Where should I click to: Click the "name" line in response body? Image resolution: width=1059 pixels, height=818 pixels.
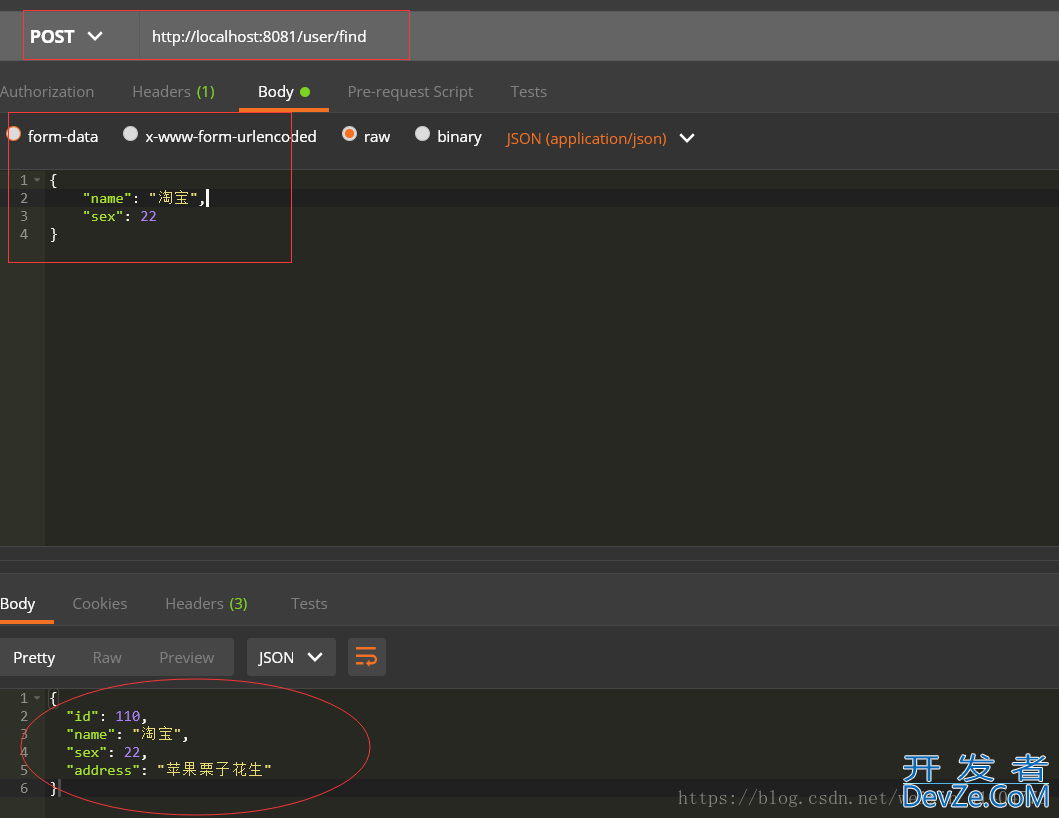tap(127, 734)
